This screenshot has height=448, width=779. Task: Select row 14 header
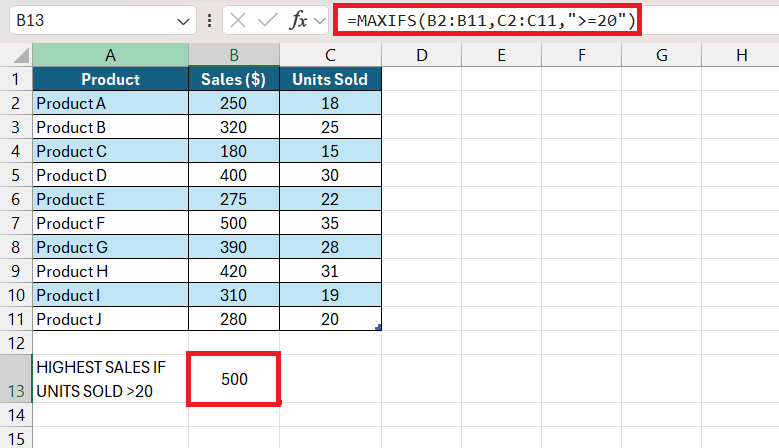tap(16, 415)
